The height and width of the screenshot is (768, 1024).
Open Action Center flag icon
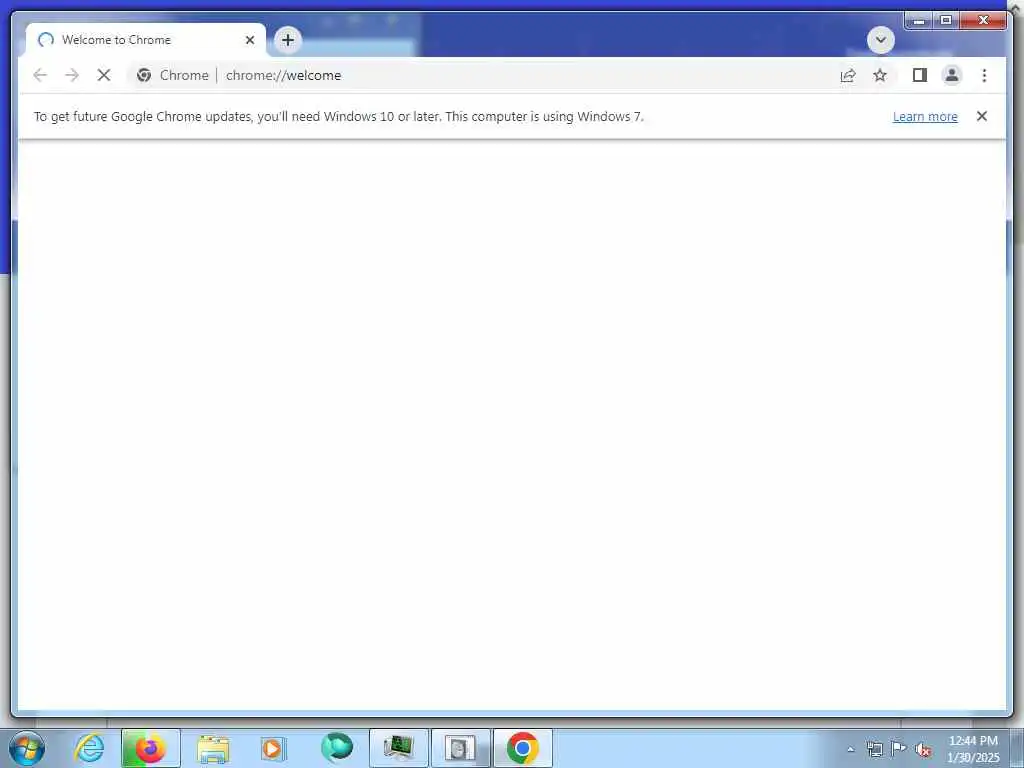pyautogui.click(x=899, y=748)
